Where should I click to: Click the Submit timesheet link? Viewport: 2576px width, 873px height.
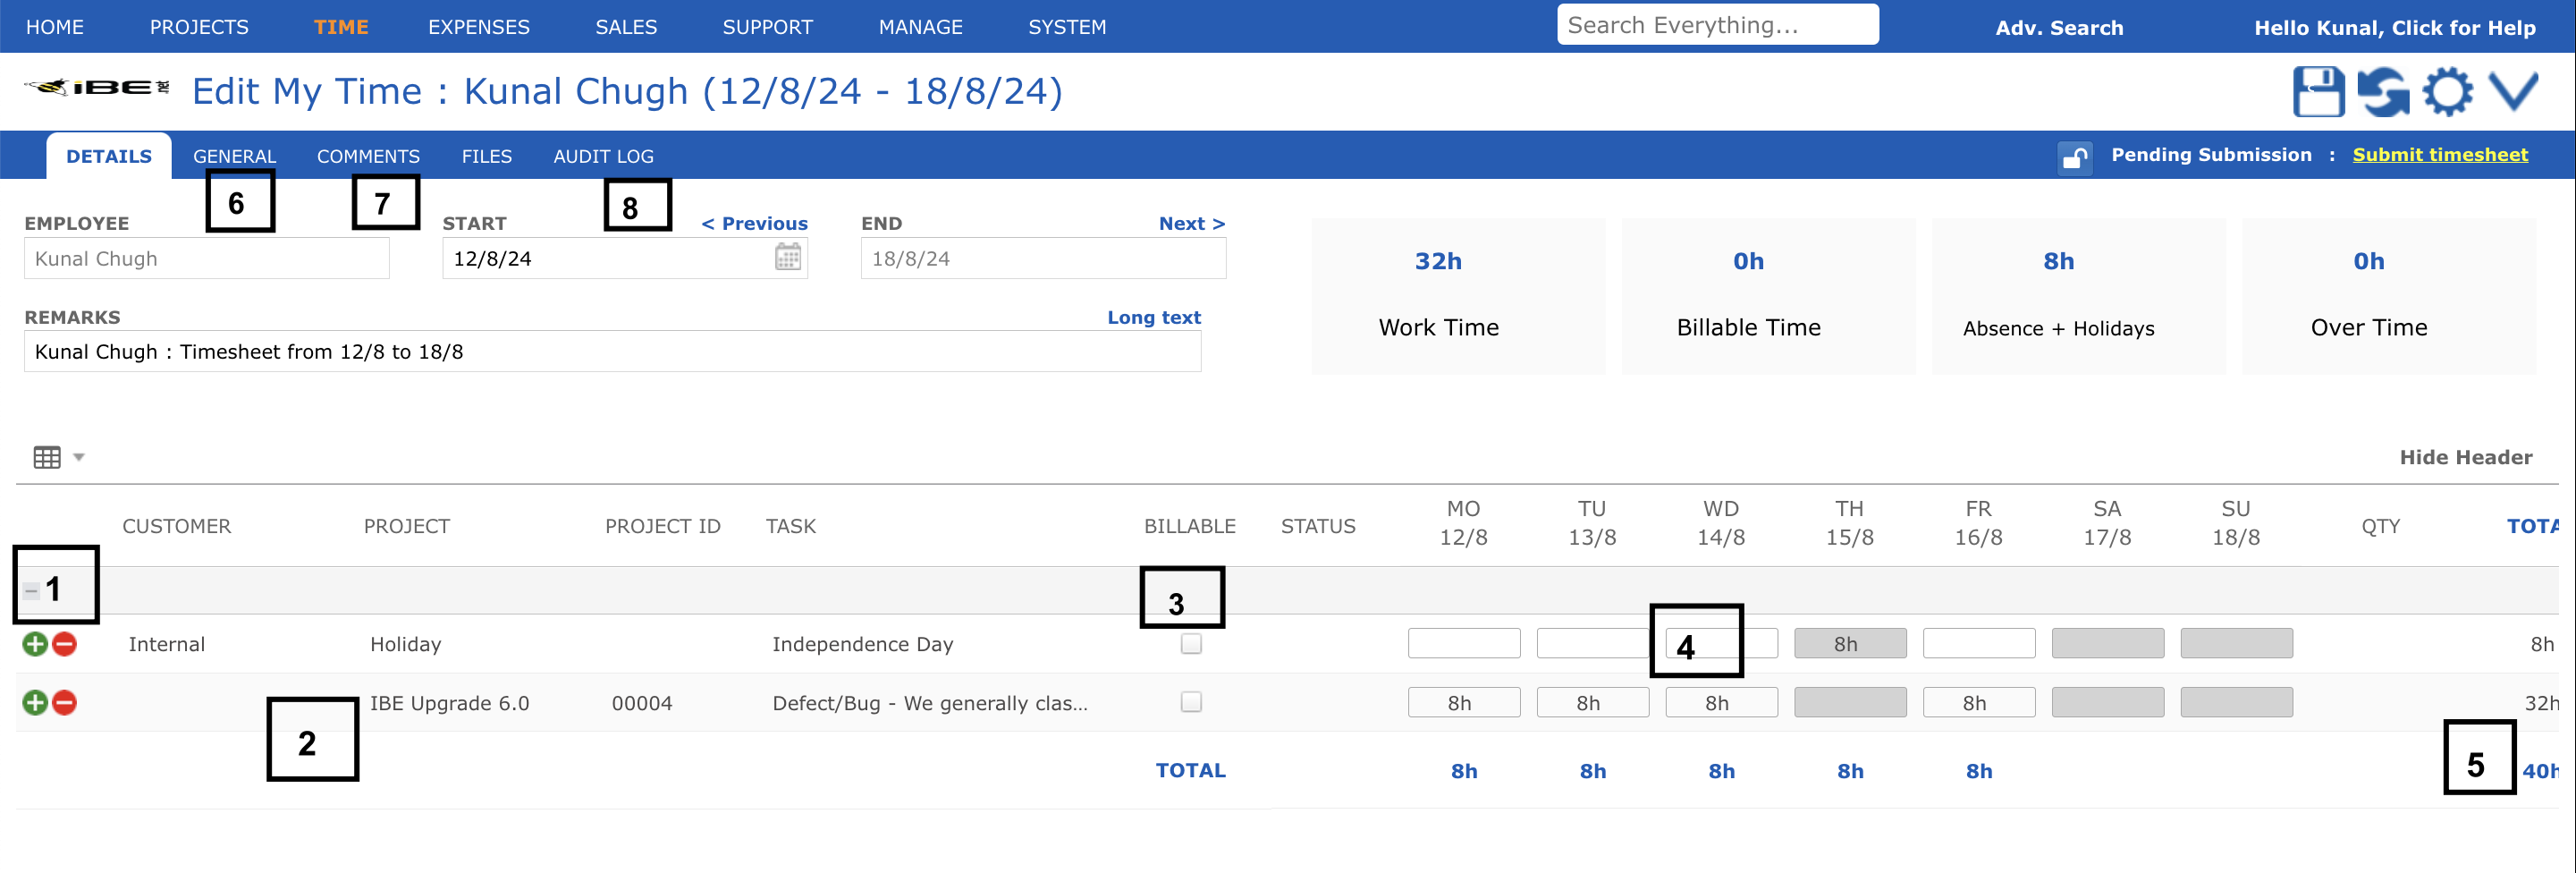coord(2441,154)
